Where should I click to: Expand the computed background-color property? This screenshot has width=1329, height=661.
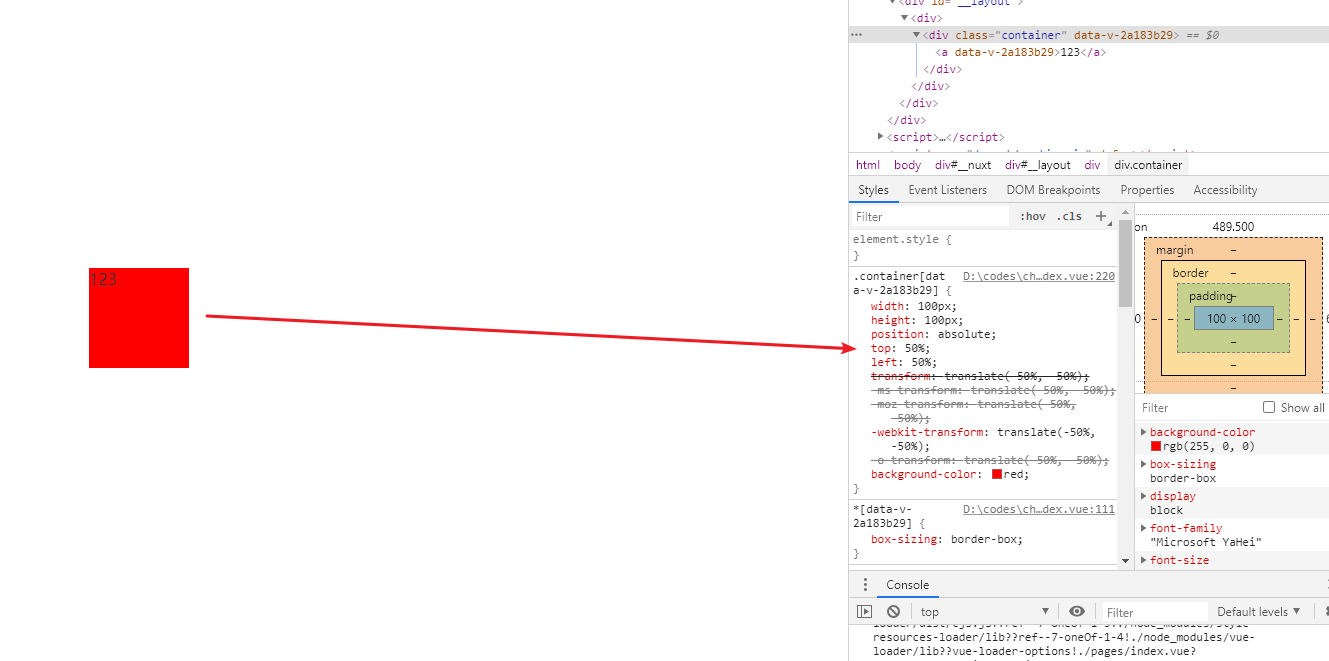[1144, 432]
